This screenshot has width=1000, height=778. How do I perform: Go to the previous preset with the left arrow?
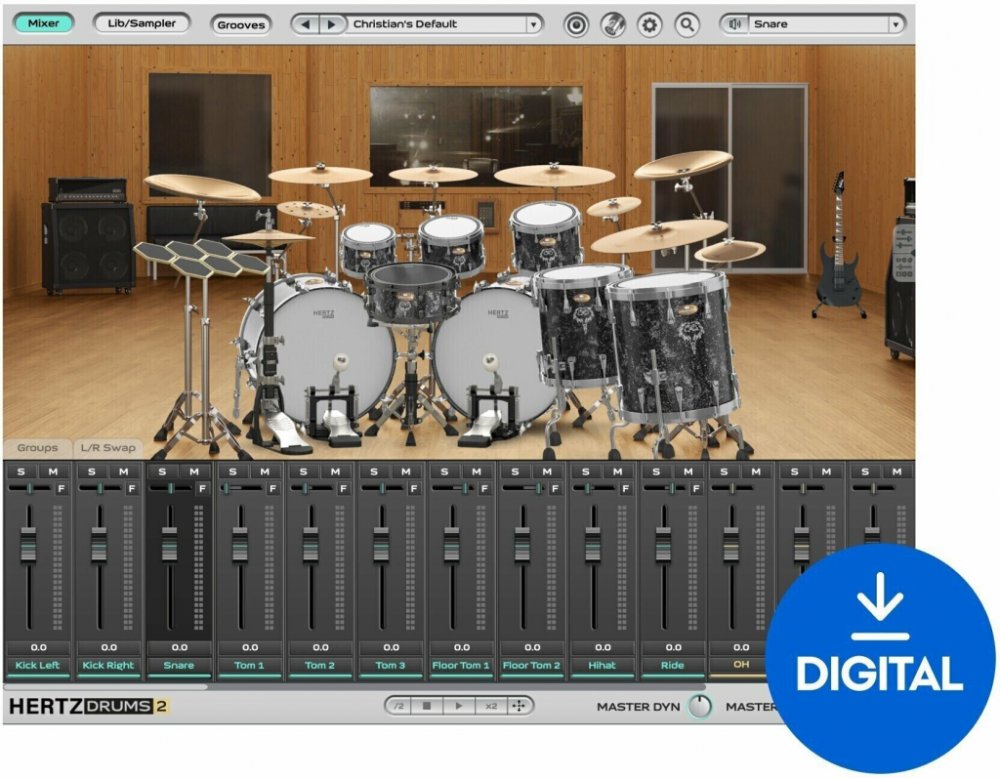pyautogui.click(x=305, y=24)
